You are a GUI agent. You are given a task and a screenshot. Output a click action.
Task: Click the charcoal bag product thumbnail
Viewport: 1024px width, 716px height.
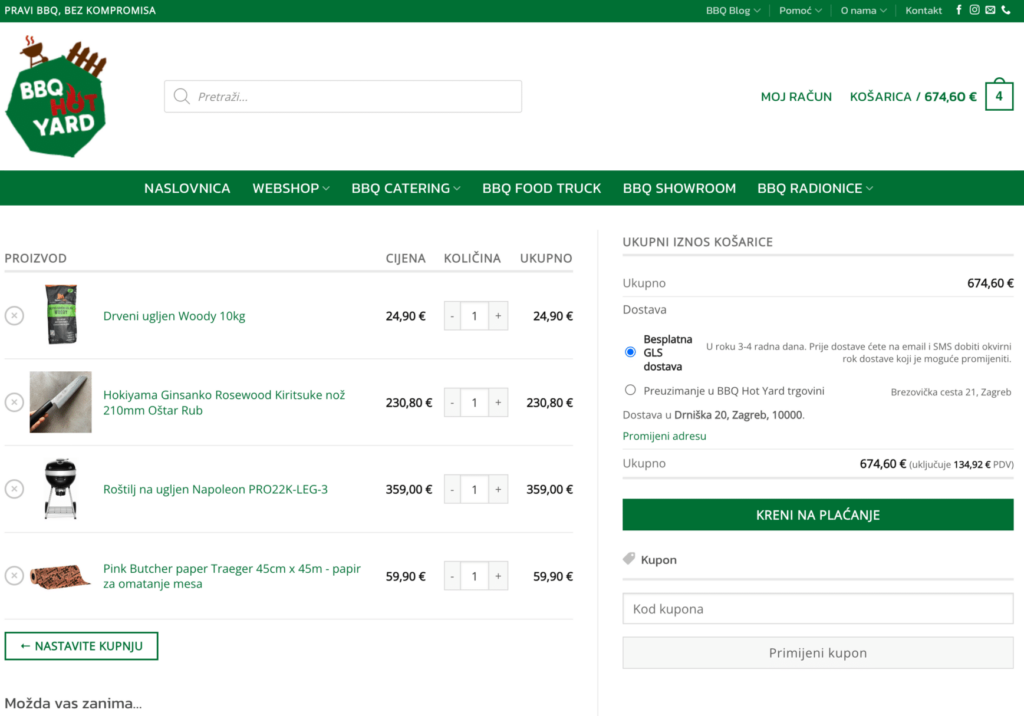click(61, 314)
